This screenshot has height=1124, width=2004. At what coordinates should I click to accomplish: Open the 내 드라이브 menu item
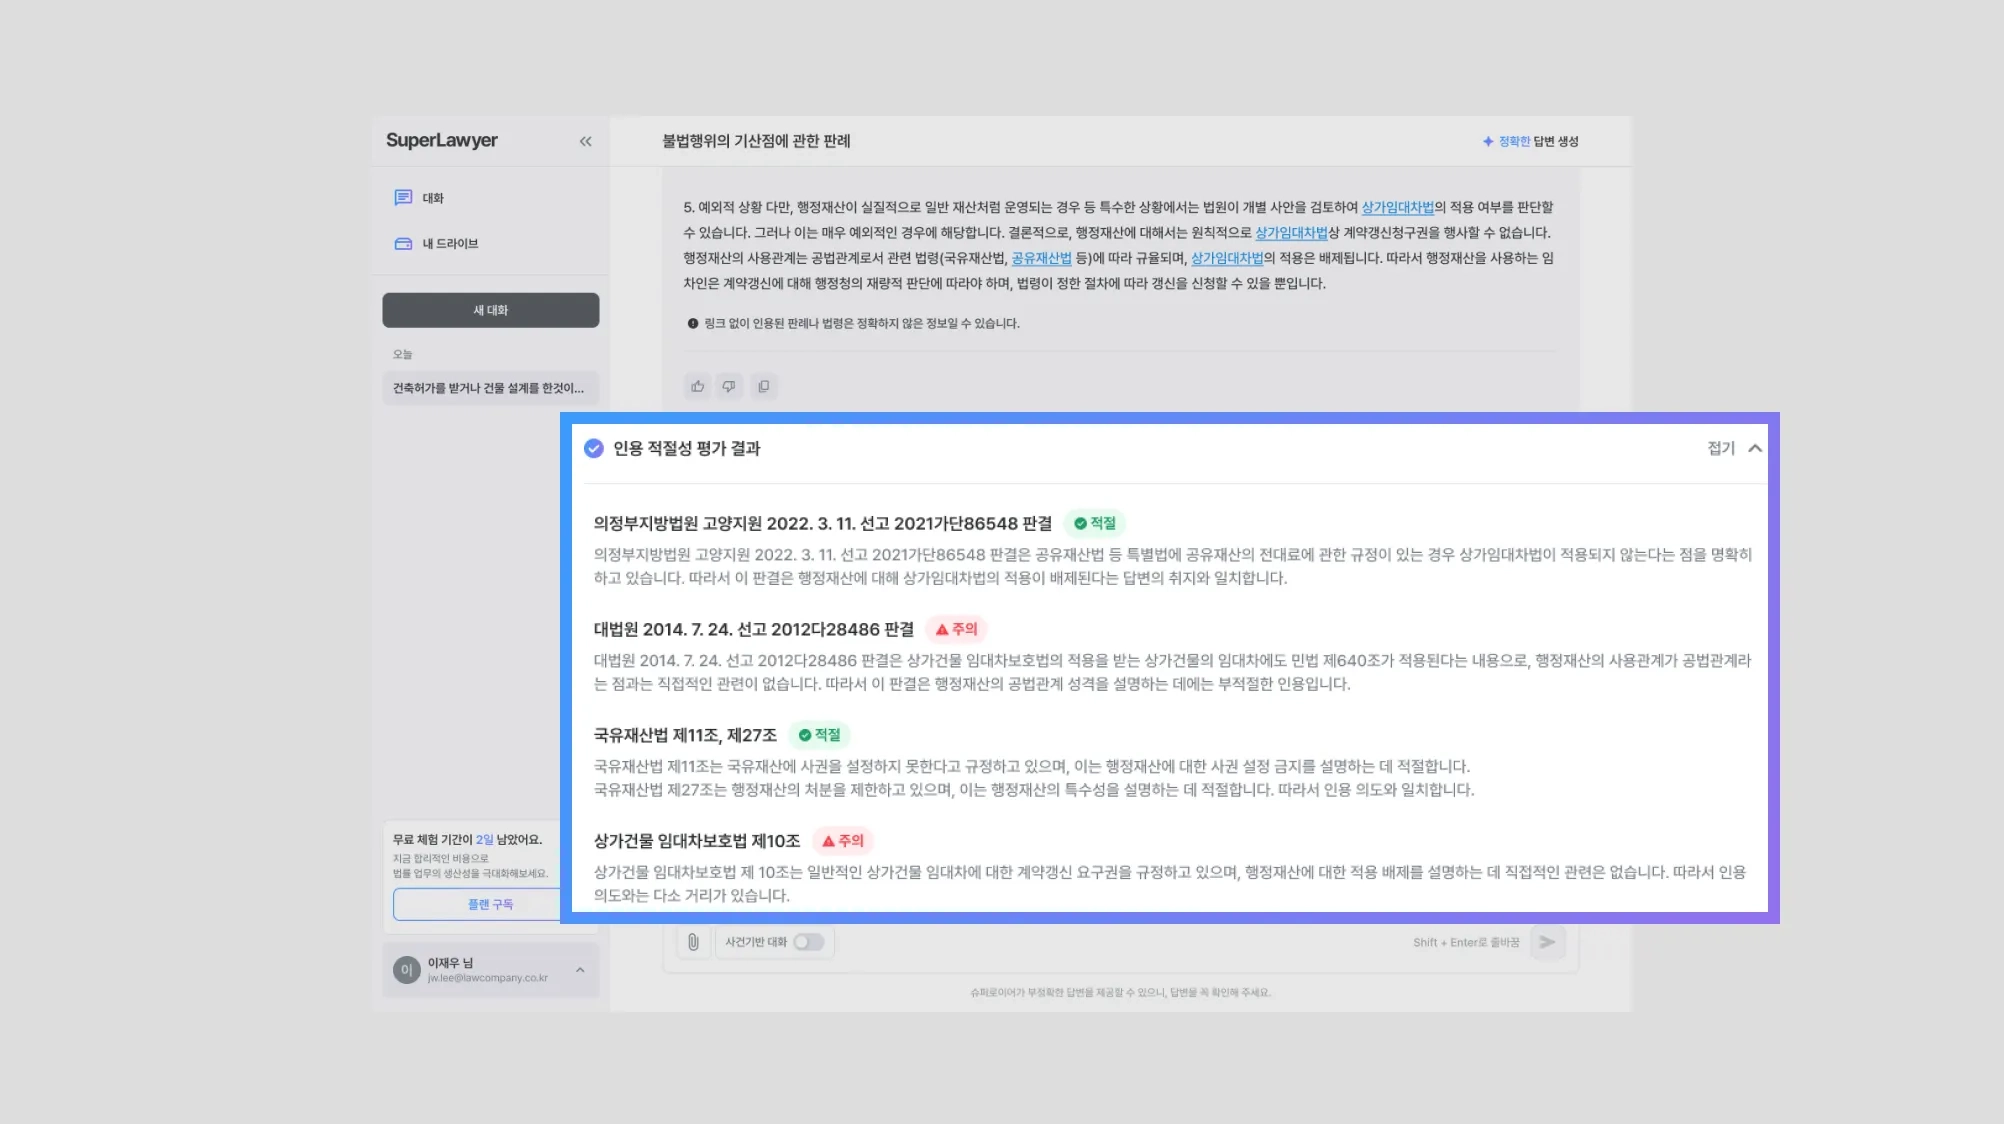click(450, 244)
